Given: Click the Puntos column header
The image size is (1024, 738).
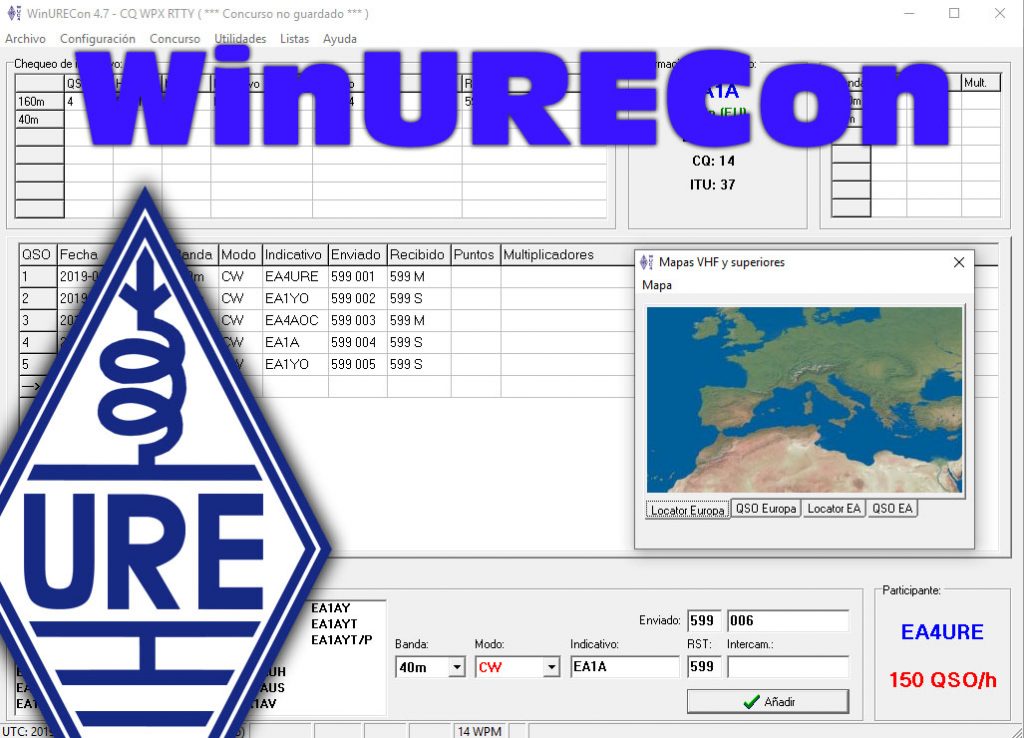Looking at the screenshot, I should pyautogui.click(x=475, y=255).
